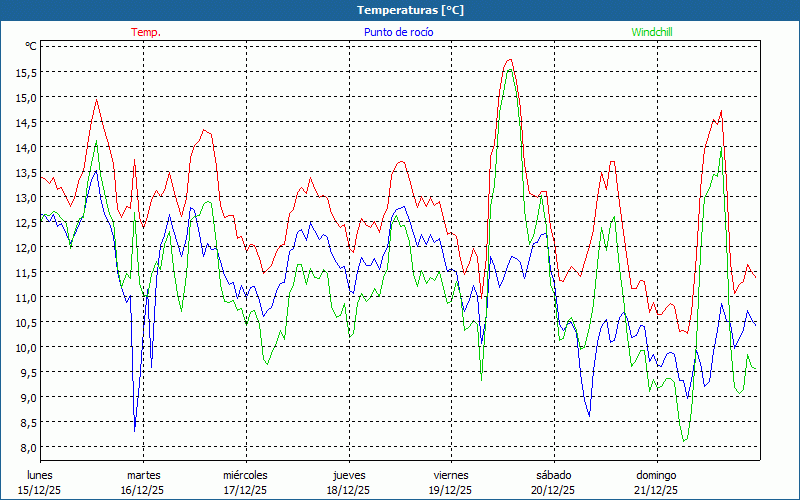Click the "10,0" y-axis value
Viewport: 800px width, 500px height.
[x=25, y=347]
